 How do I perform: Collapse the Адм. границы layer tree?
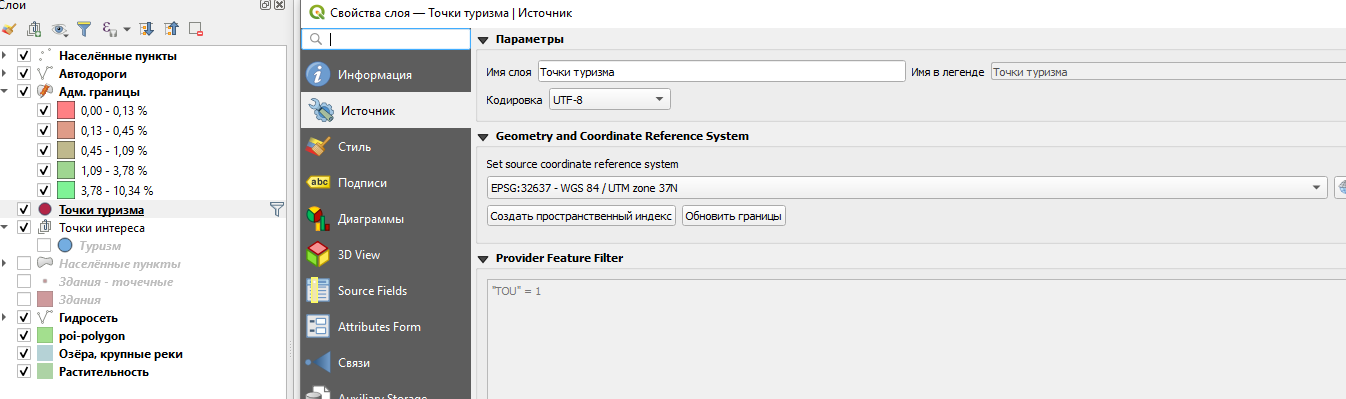[7, 92]
